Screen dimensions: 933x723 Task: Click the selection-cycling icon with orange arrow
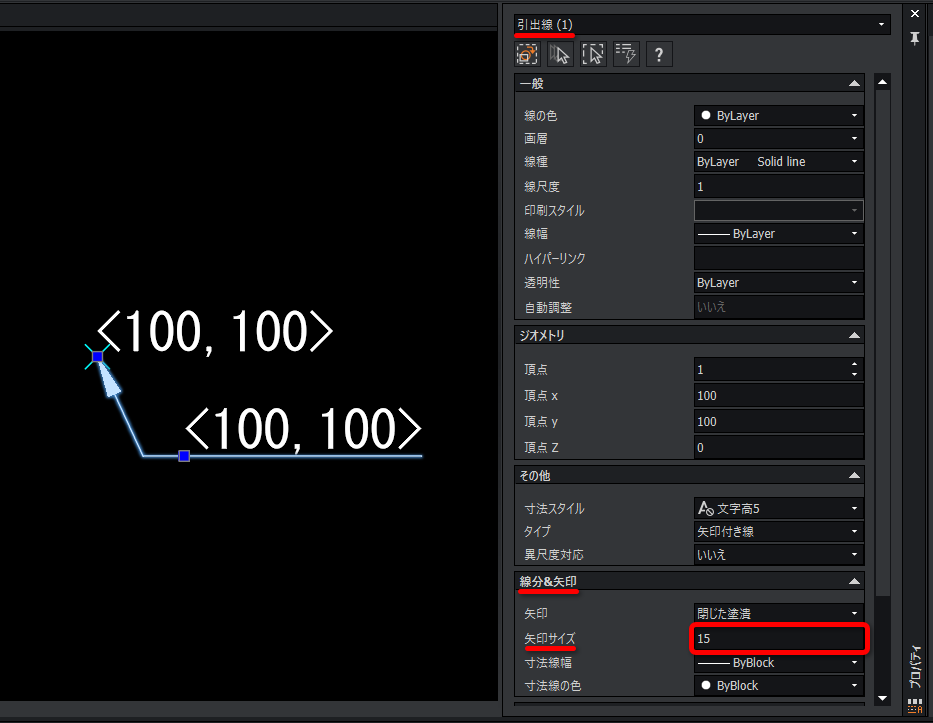click(527, 54)
